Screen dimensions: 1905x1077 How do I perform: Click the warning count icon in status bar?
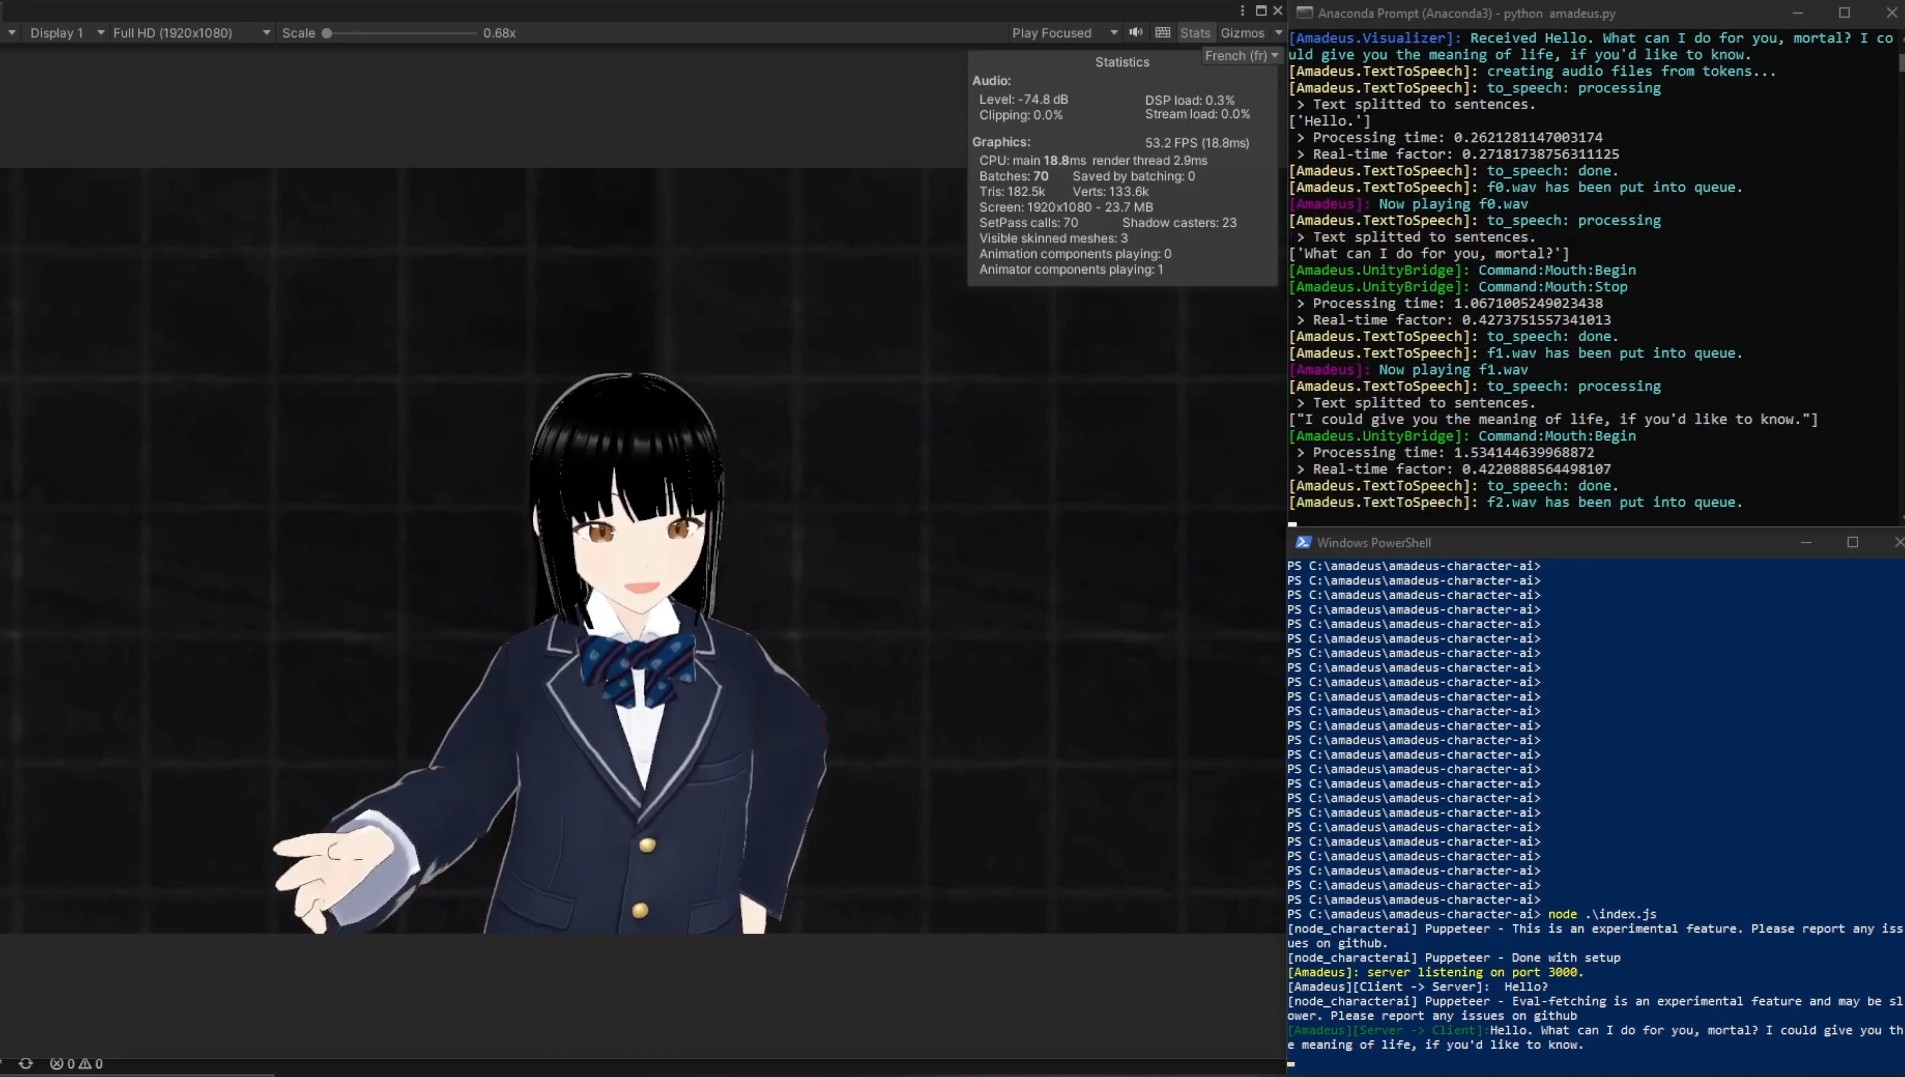click(85, 1063)
